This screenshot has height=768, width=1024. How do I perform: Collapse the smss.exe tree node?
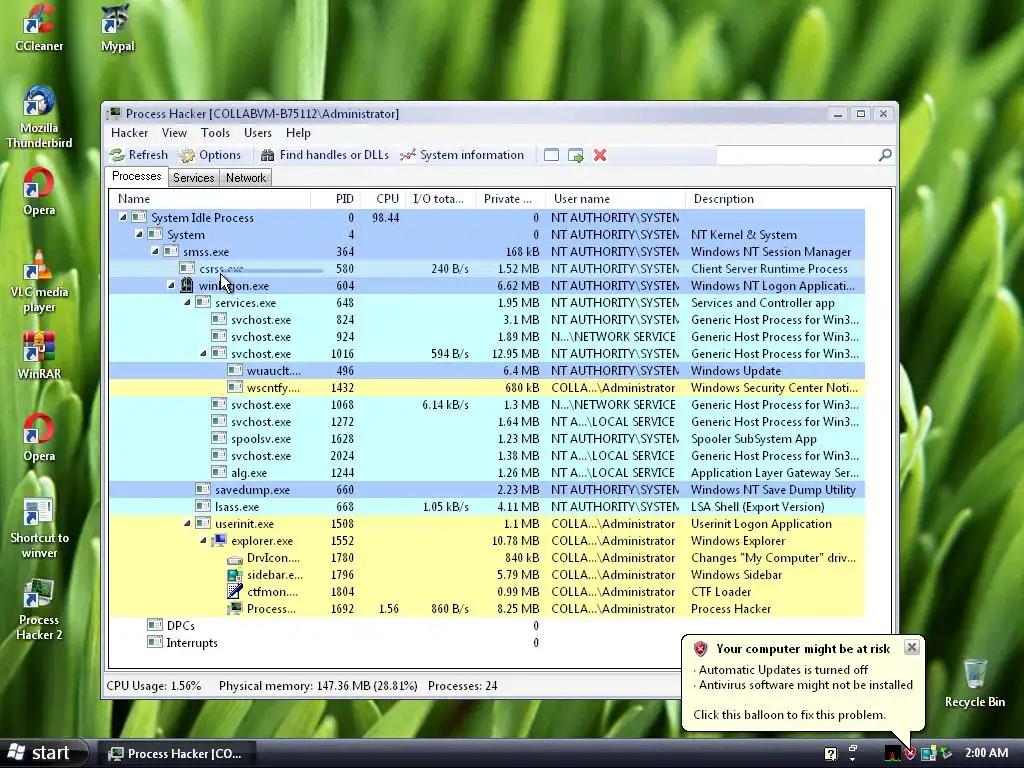tap(155, 251)
